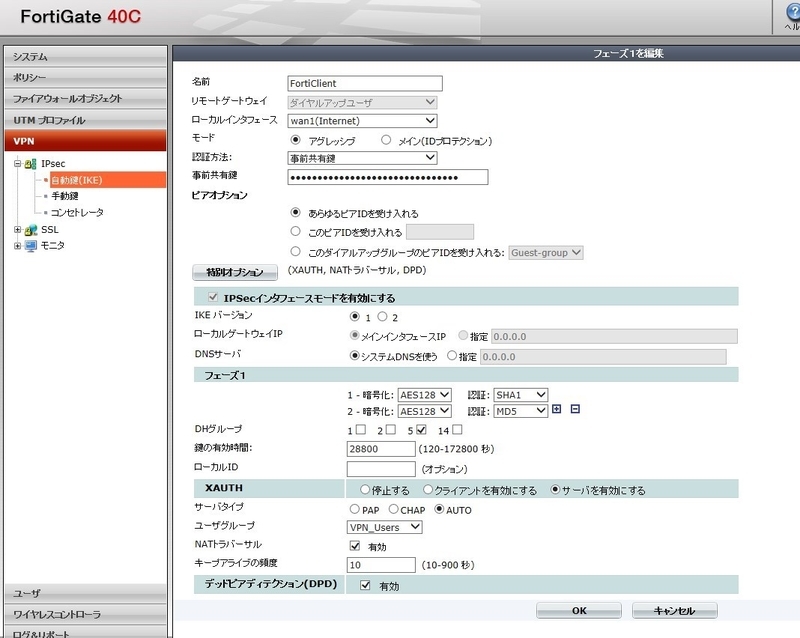The height and width of the screenshot is (638, 800).
Task: Select XAUTH 停止する radio button
Action: (x=364, y=489)
